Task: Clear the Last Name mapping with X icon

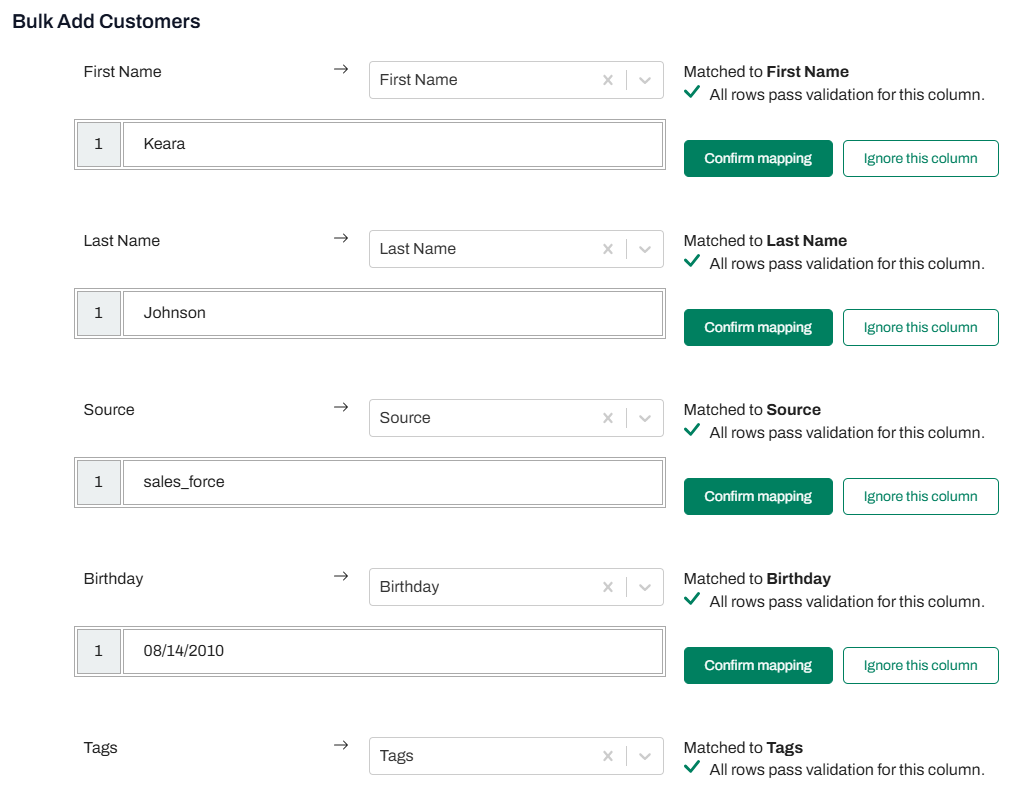Action: (x=608, y=249)
